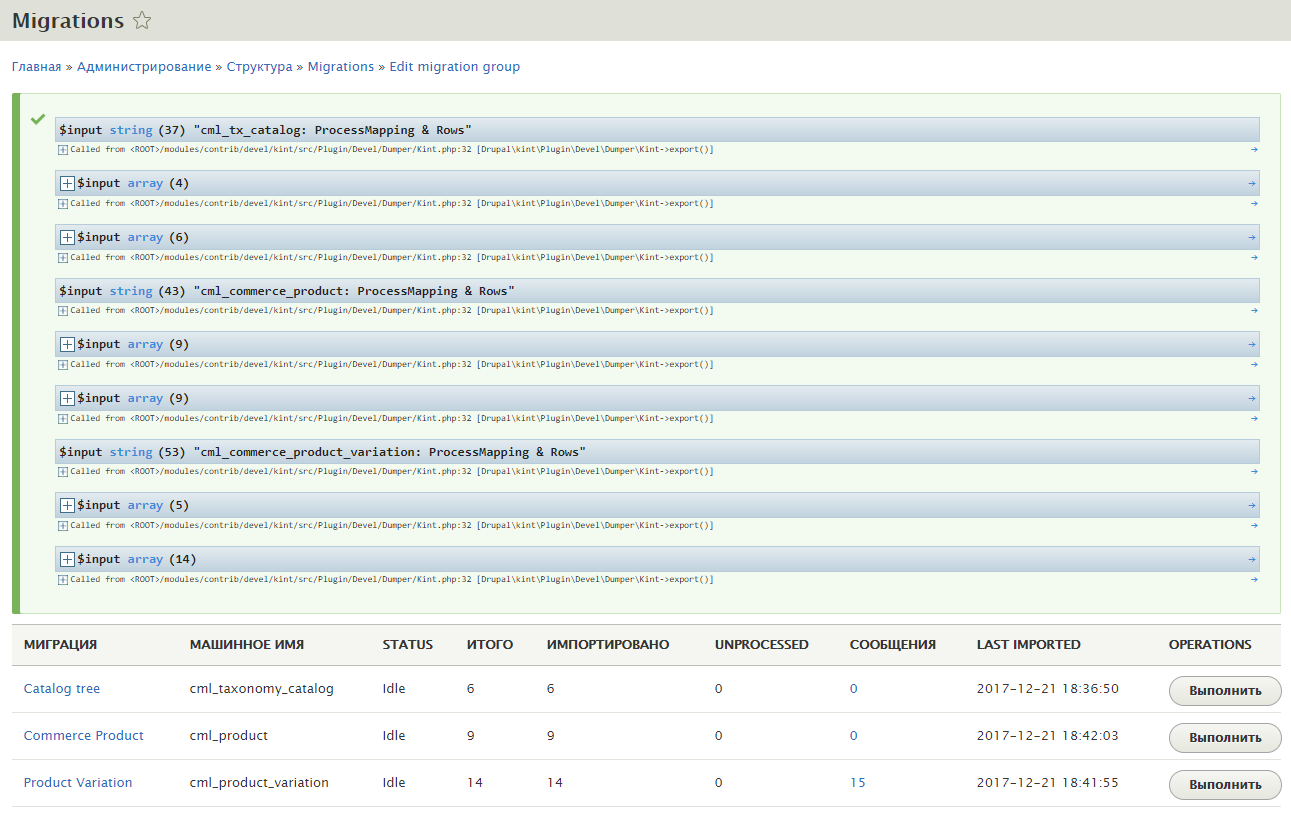Navigate to Структура via breadcrumb

[261, 66]
